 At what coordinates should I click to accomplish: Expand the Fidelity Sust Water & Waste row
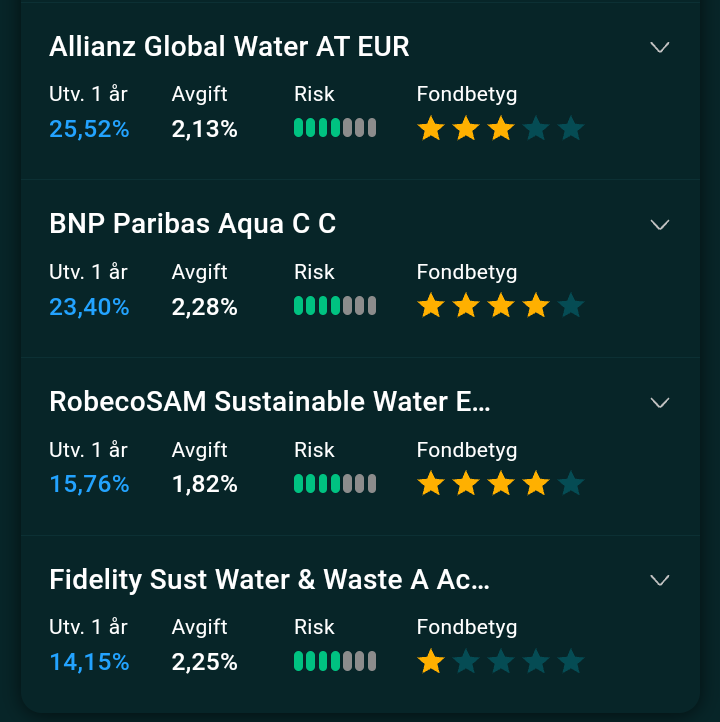tap(659, 580)
